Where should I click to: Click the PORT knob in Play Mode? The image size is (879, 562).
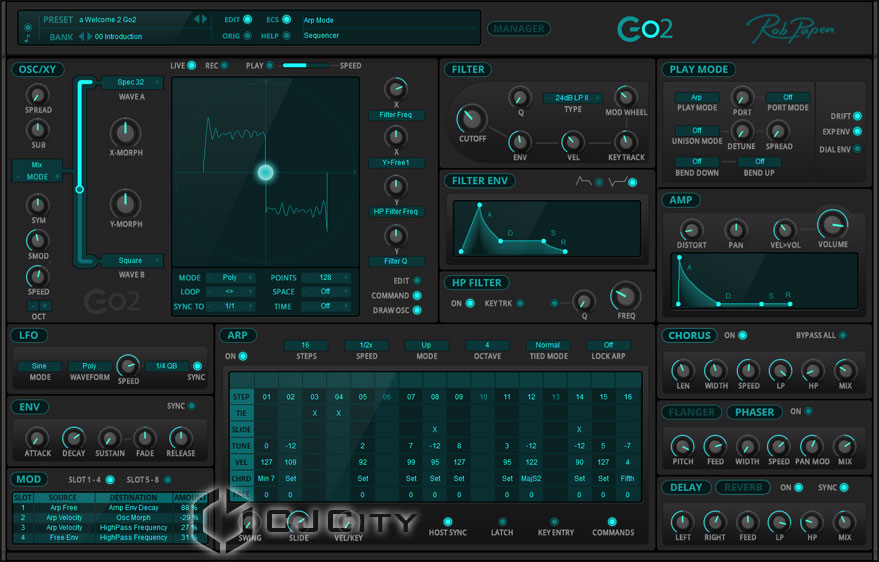coord(742,97)
